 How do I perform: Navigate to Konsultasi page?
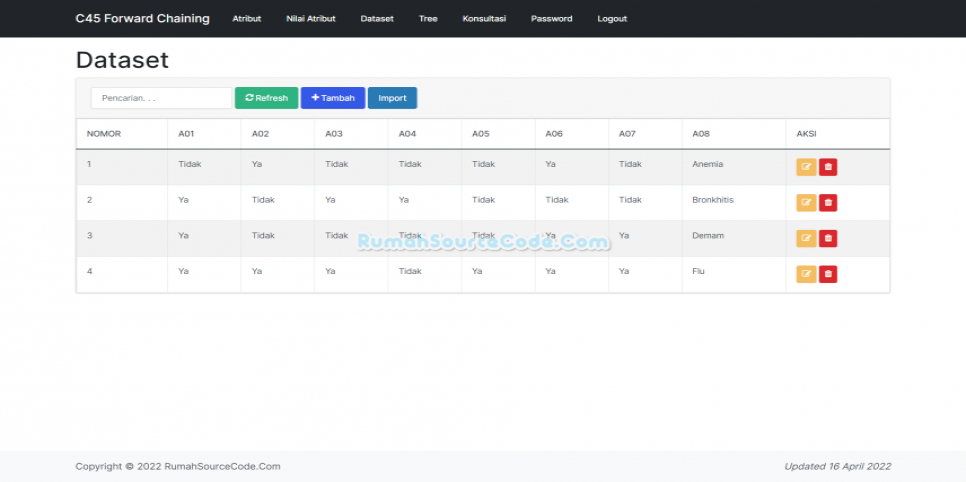(484, 19)
